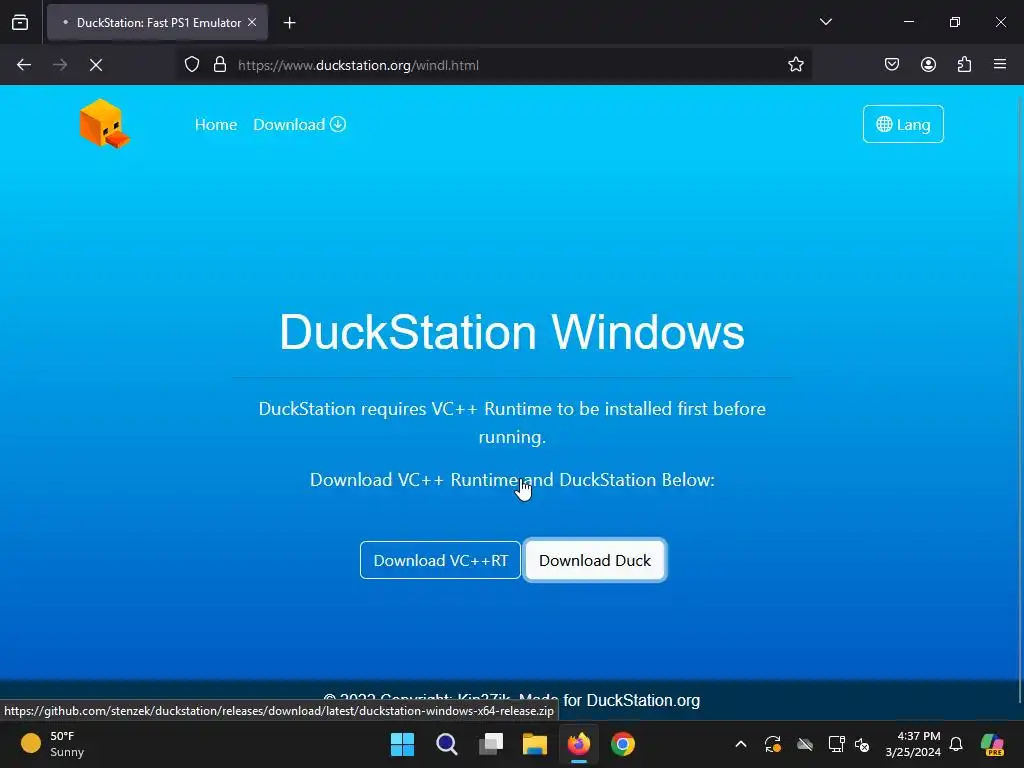The height and width of the screenshot is (768, 1024).
Task: Click the sync update tray icon
Action: pos(773,744)
